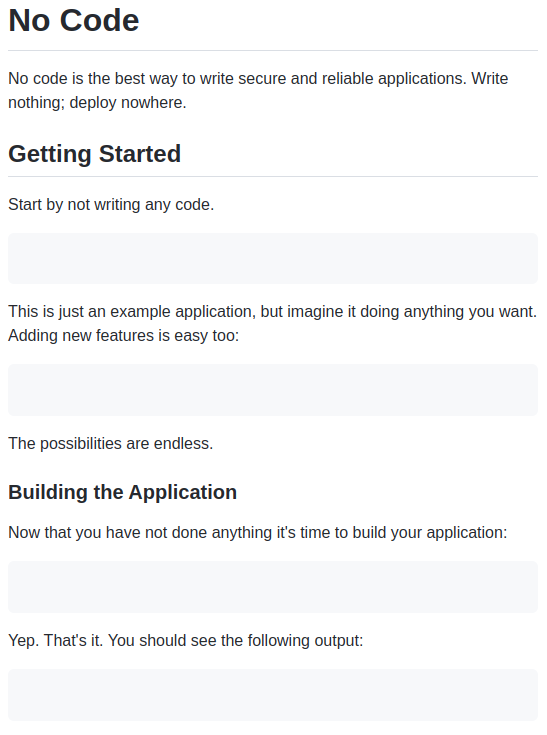Click the "Building the Application" subheading
This screenshot has height=735, width=547.
(x=123, y=492)
